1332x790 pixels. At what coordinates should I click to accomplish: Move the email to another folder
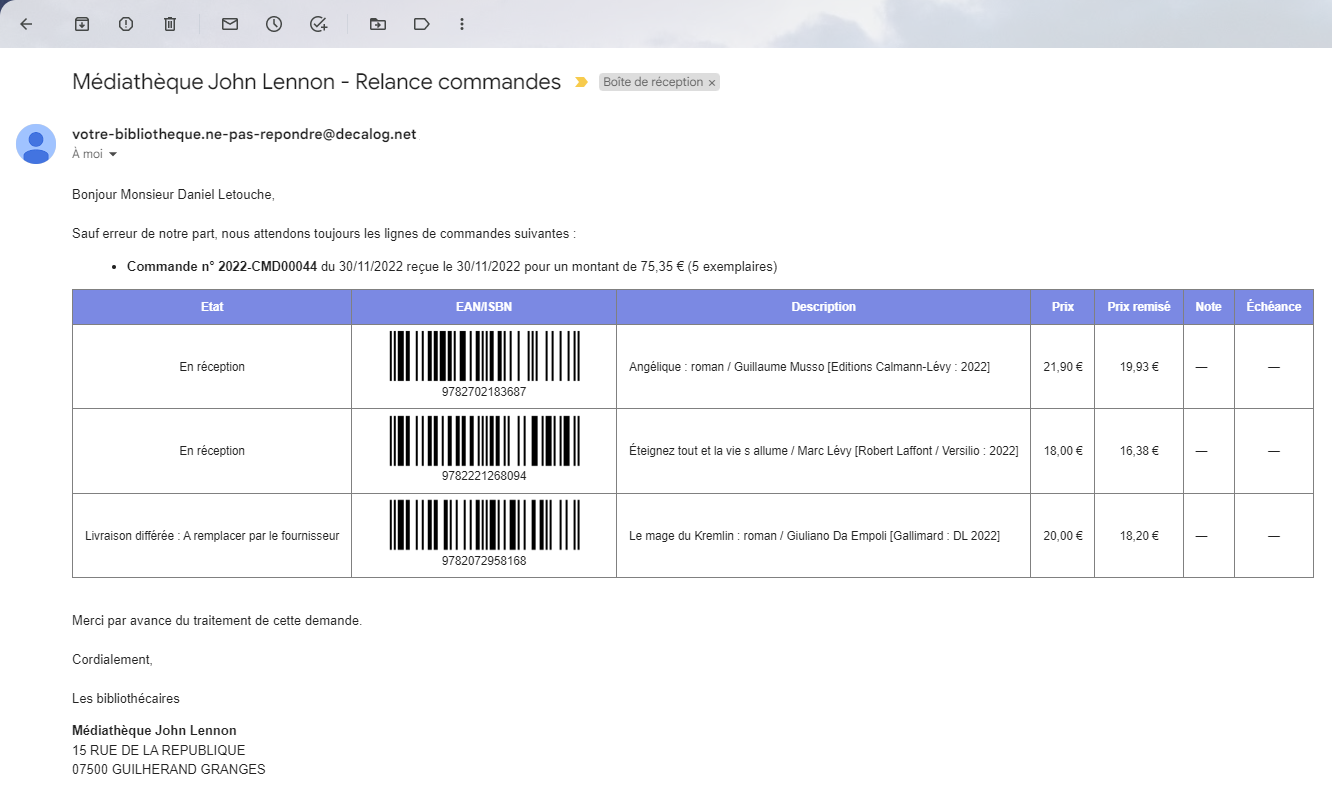tap(377, 24)
